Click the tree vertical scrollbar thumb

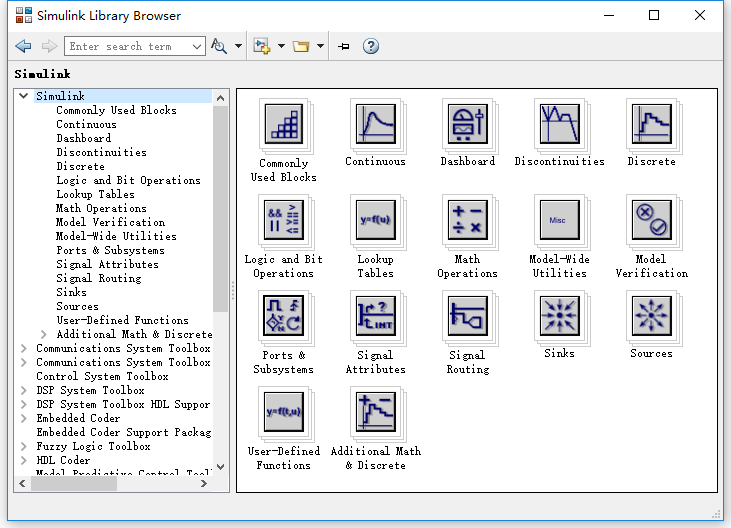click(221, 209)
